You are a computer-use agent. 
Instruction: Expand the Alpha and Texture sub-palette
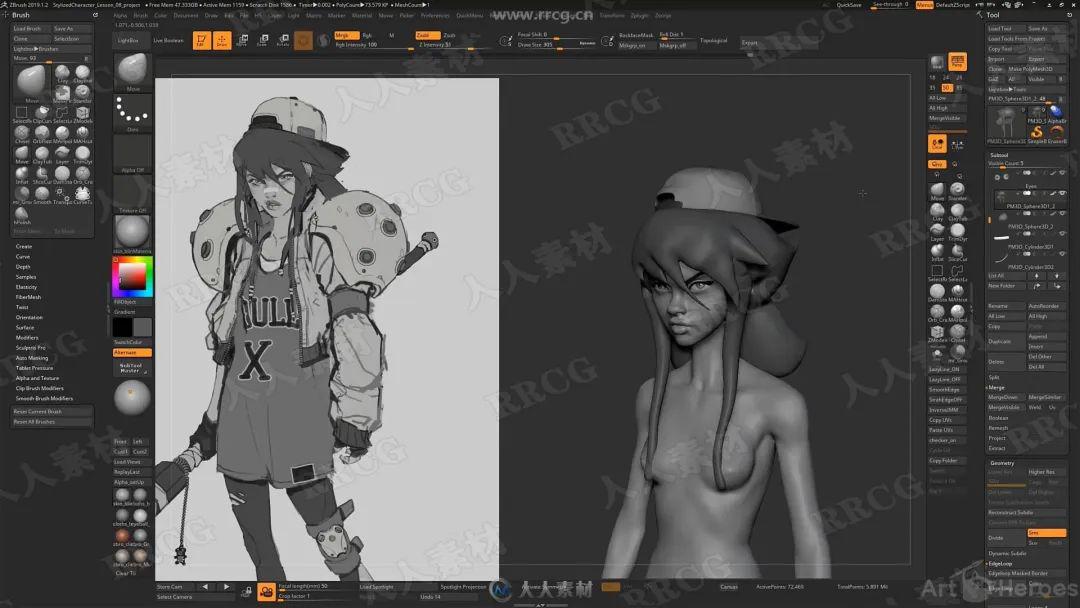37,378
